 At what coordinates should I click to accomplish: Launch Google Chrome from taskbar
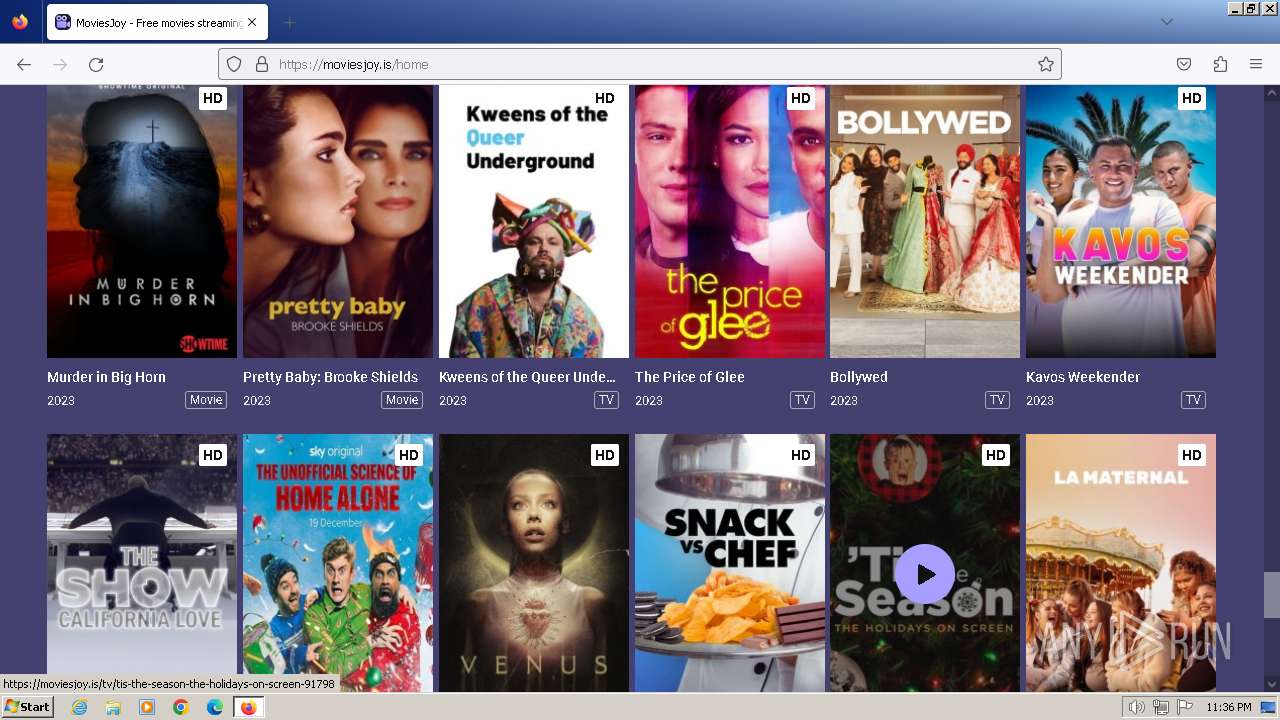(x=181, y=707)
